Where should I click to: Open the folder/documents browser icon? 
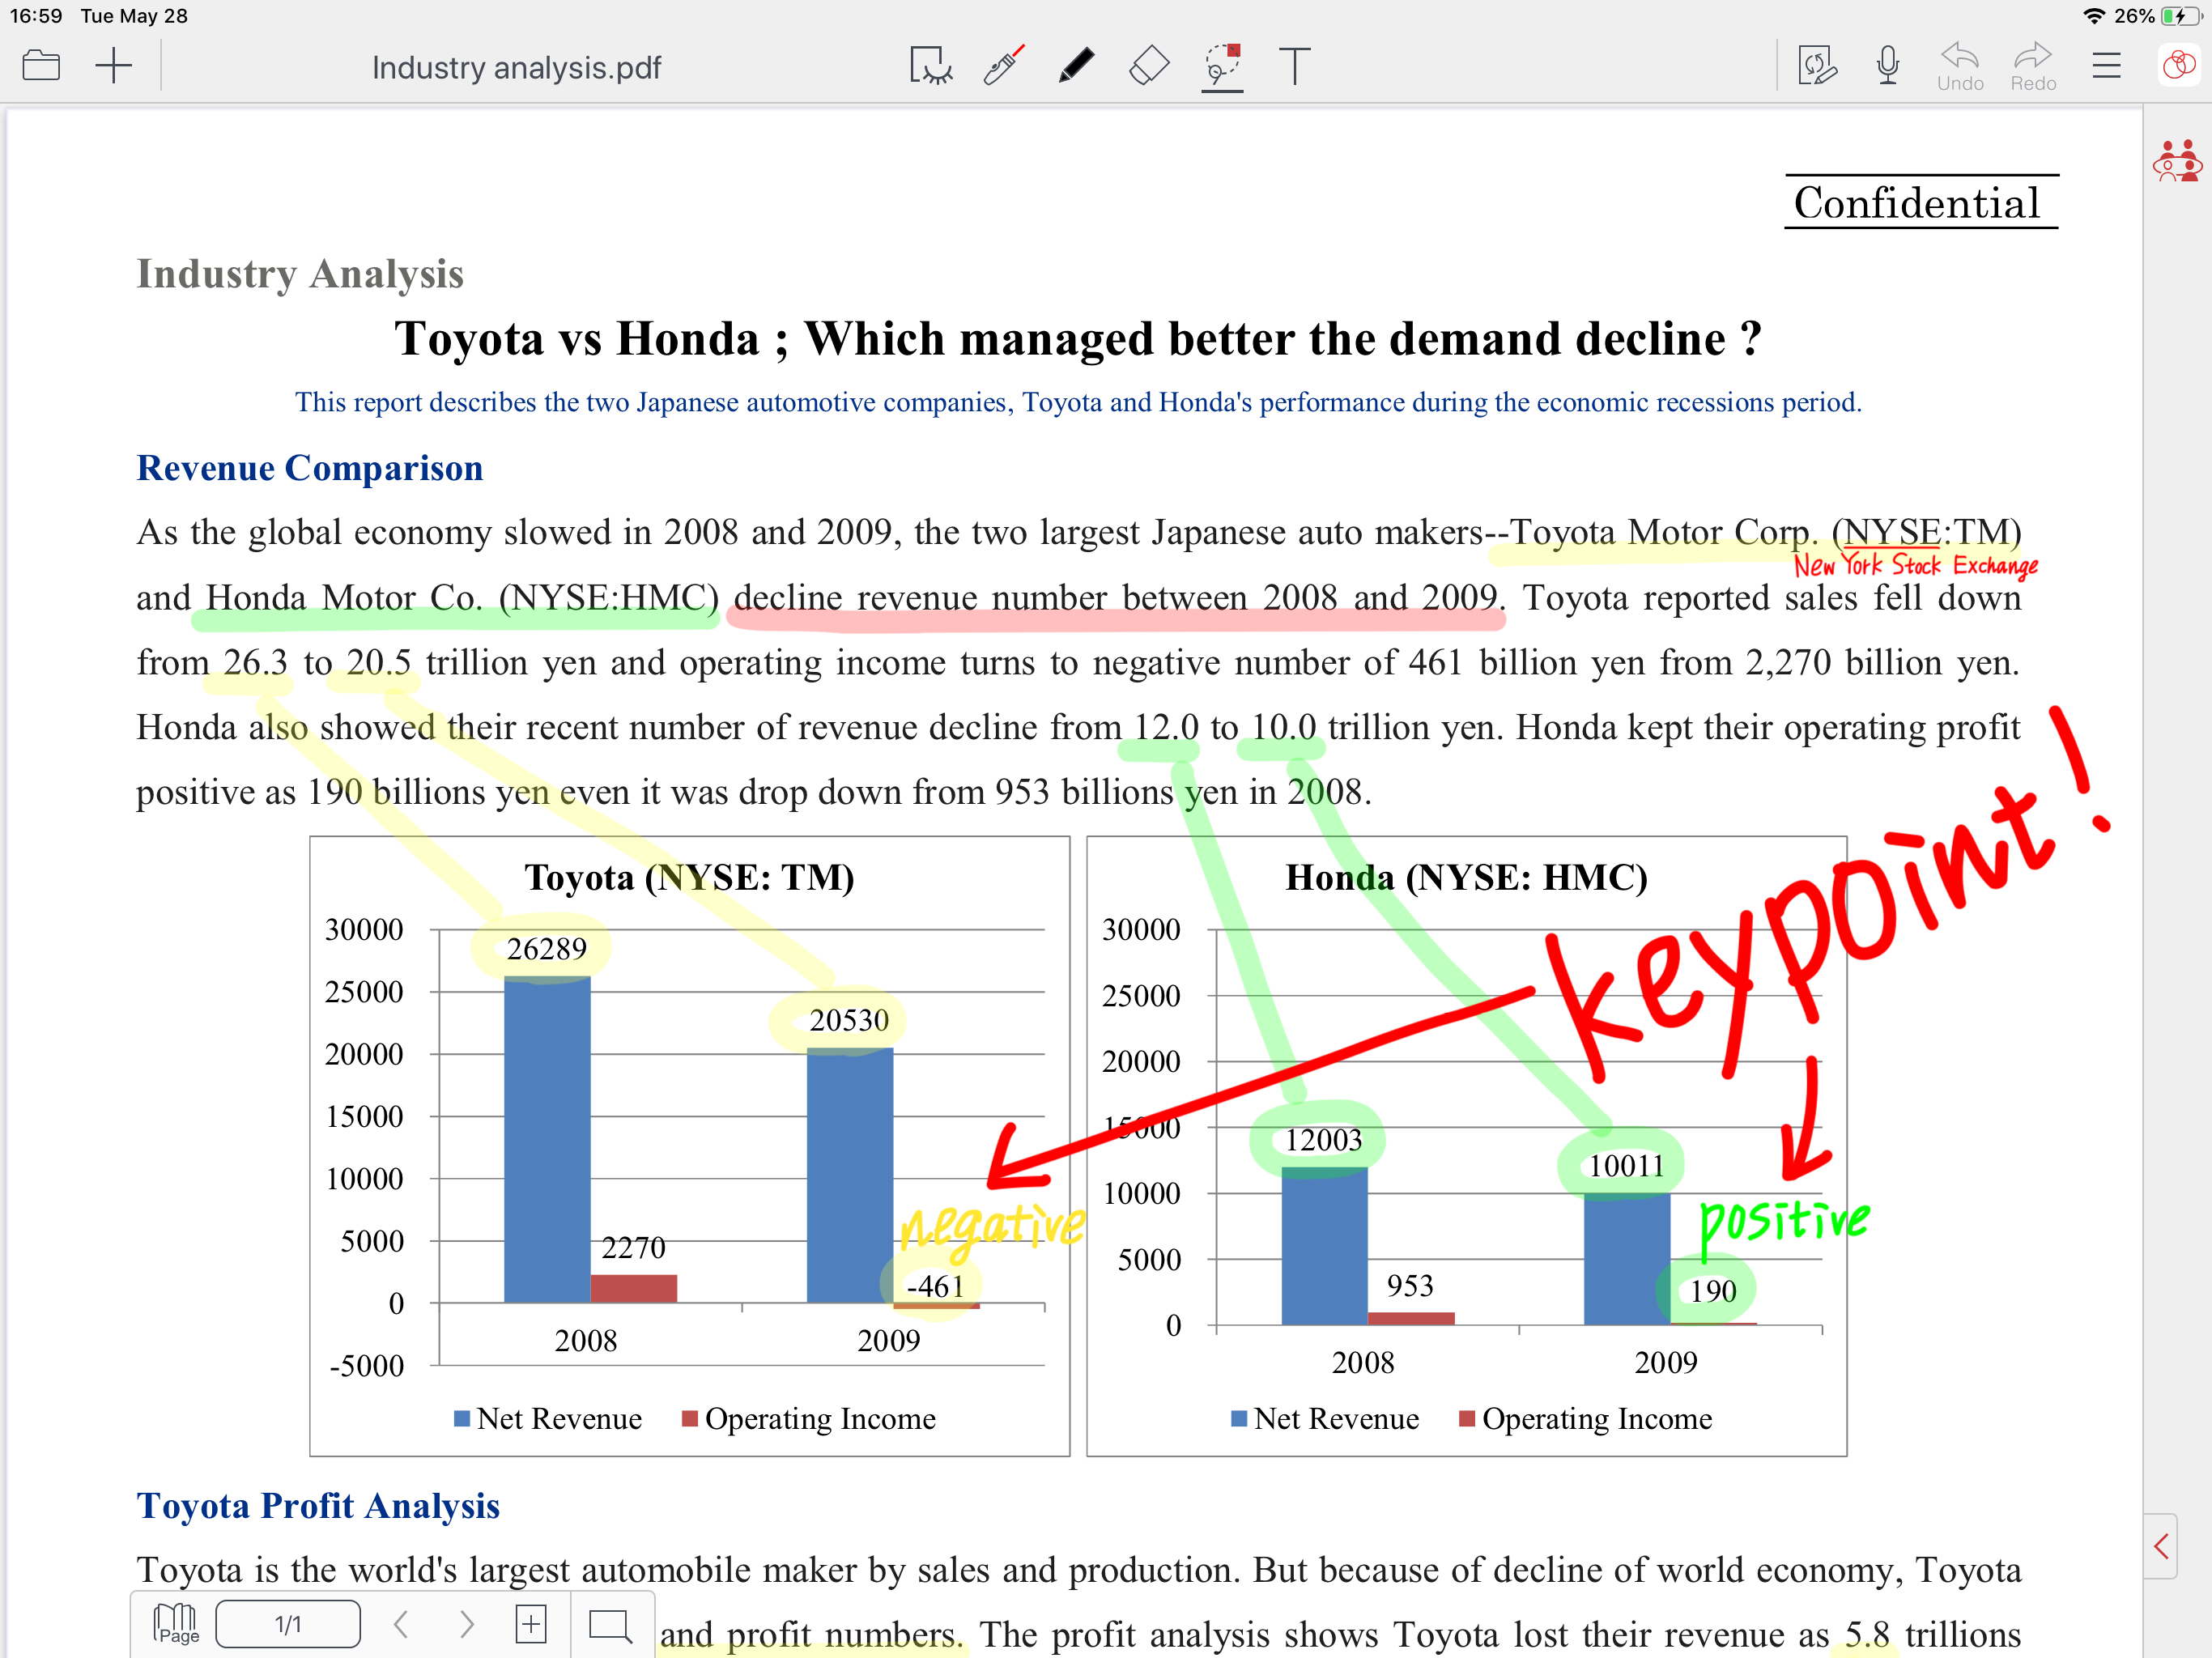[41, 66]
